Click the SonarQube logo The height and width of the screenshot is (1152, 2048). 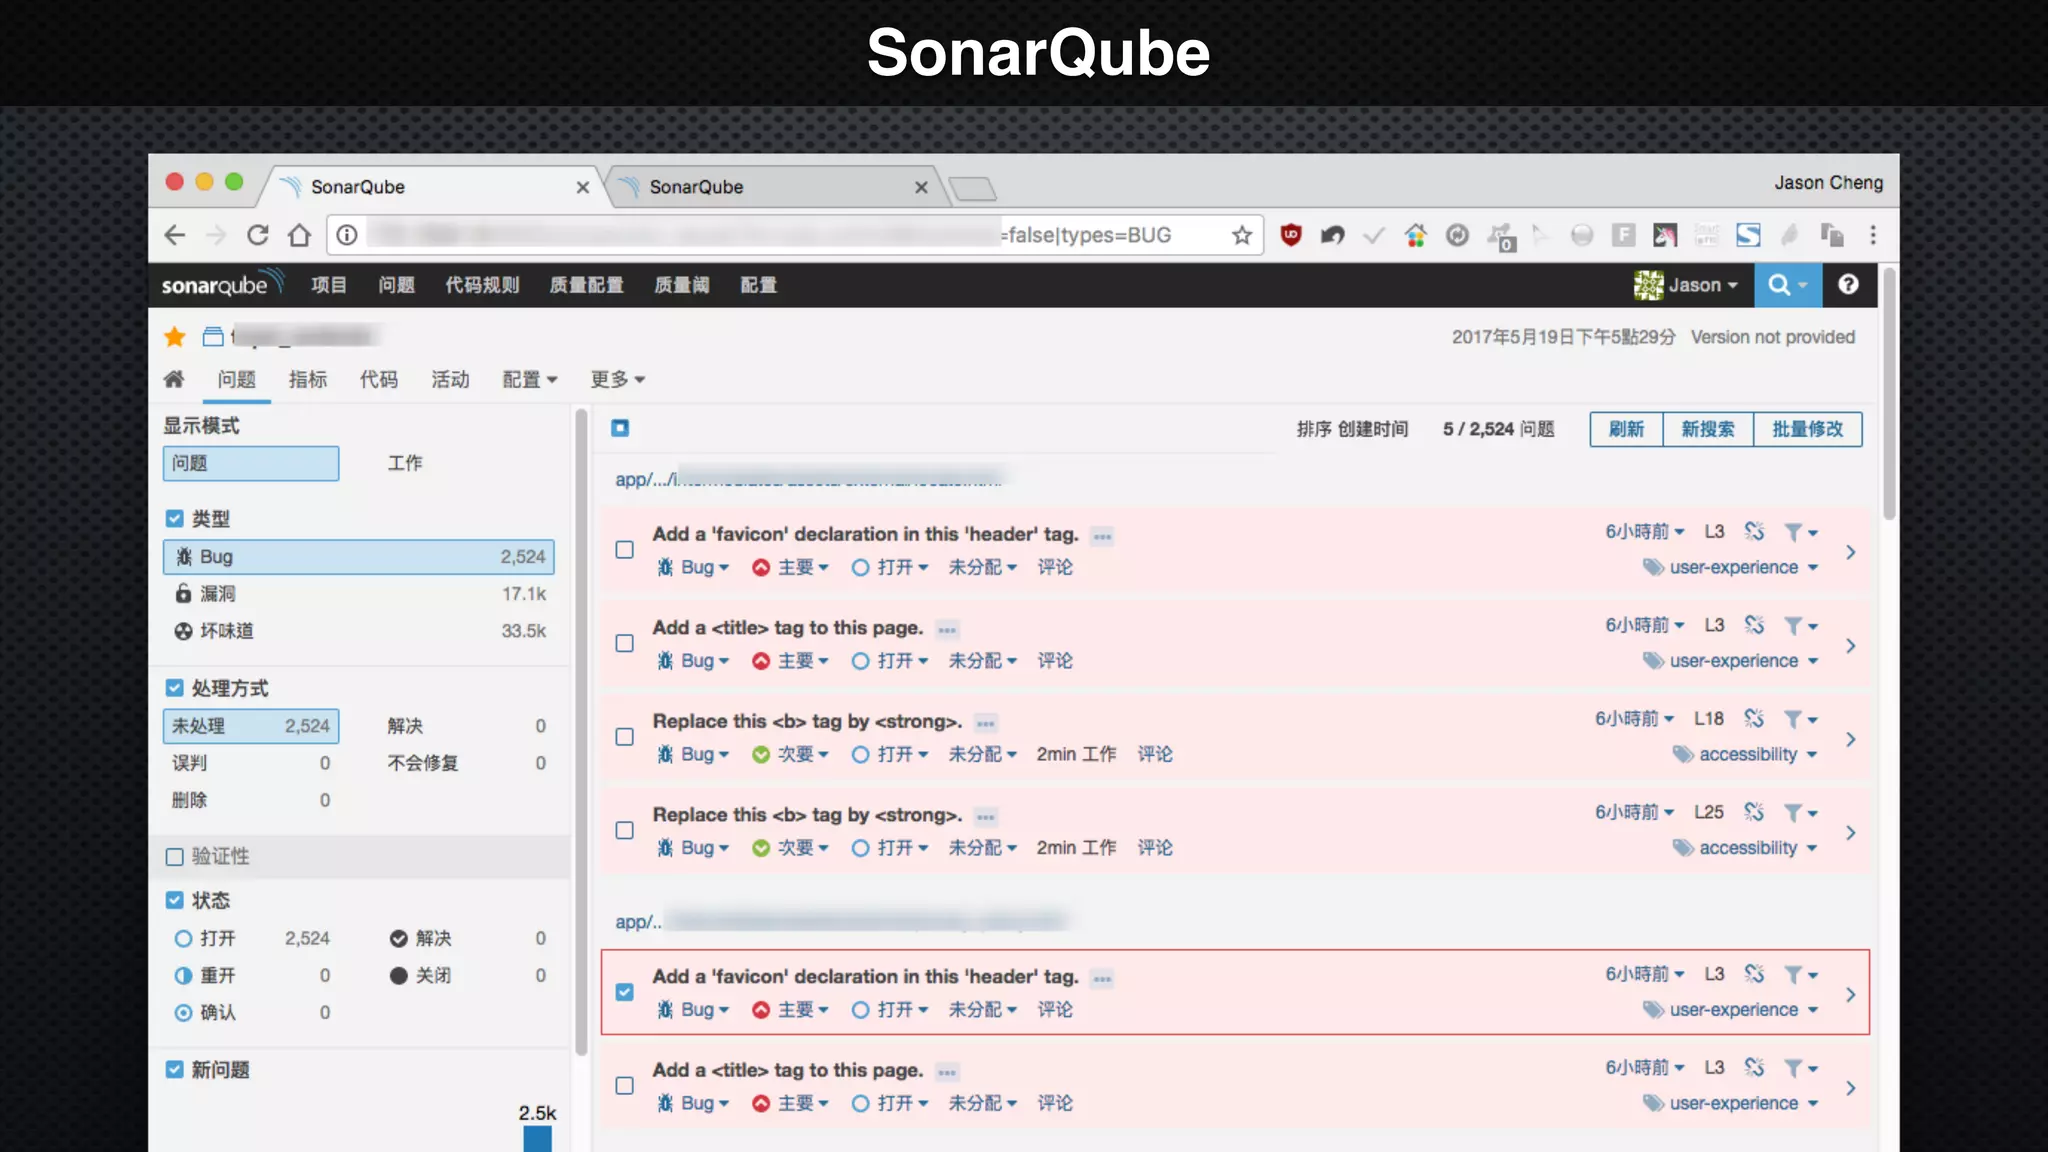[x=222, y=284]
